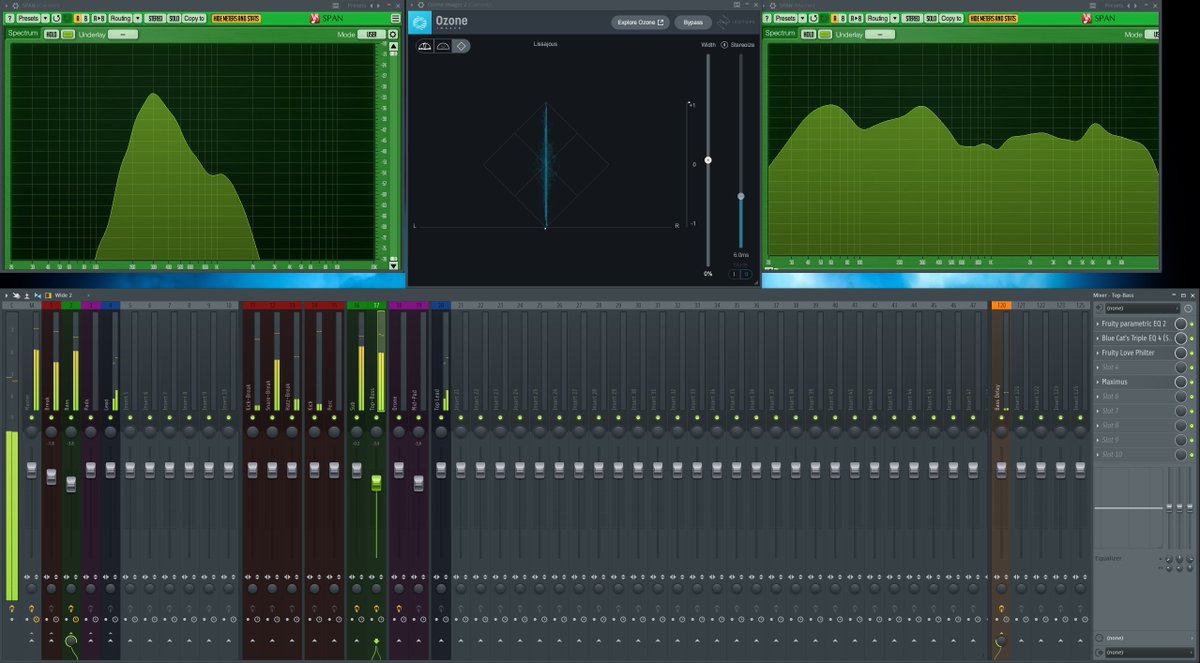Open Presets in left SPAN window
The height and width of the screenshot is (663, 1200).
click(28, 18)
